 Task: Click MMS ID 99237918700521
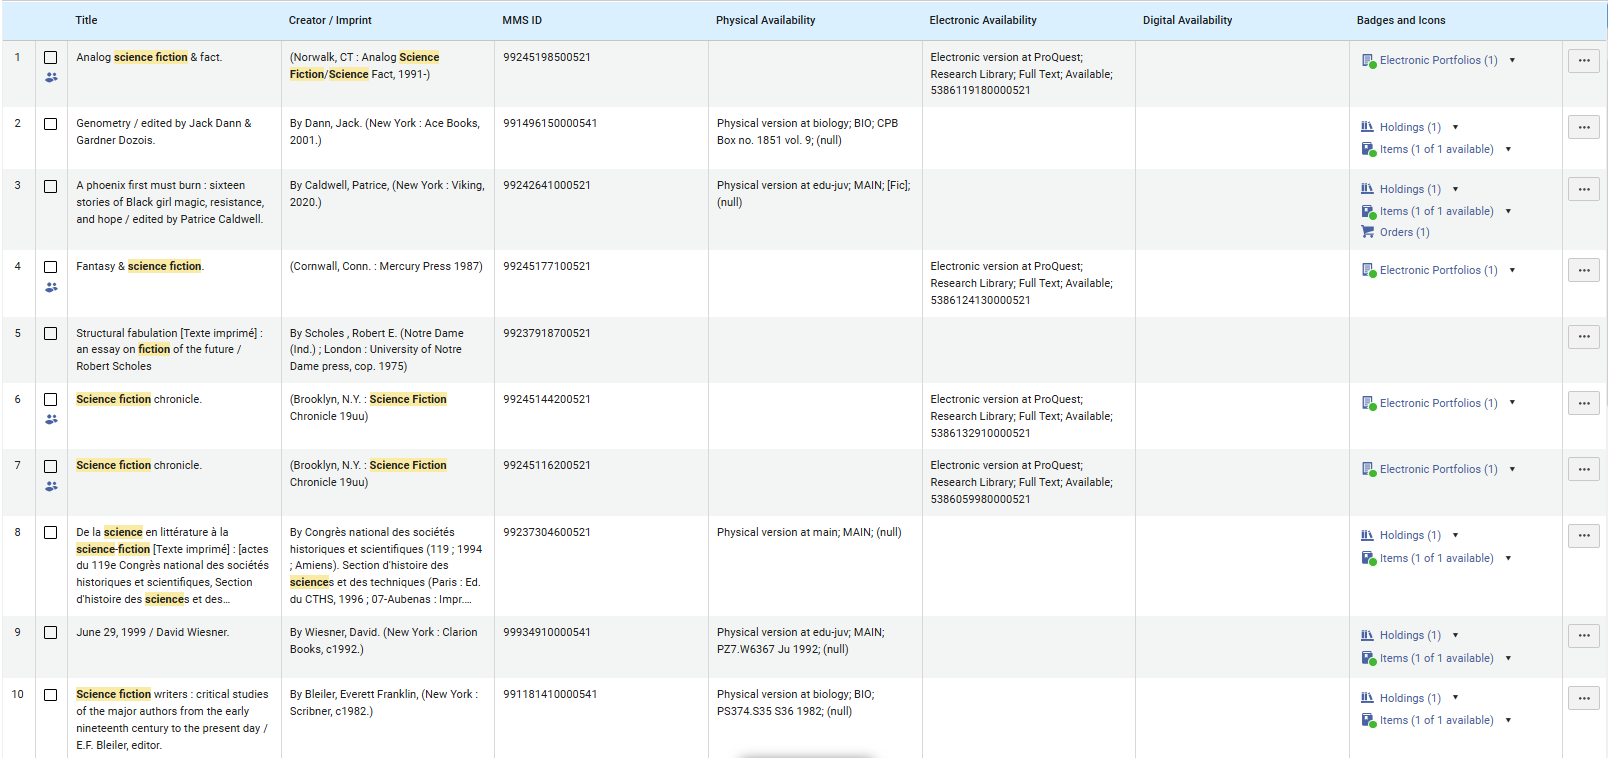click(547, 334)
